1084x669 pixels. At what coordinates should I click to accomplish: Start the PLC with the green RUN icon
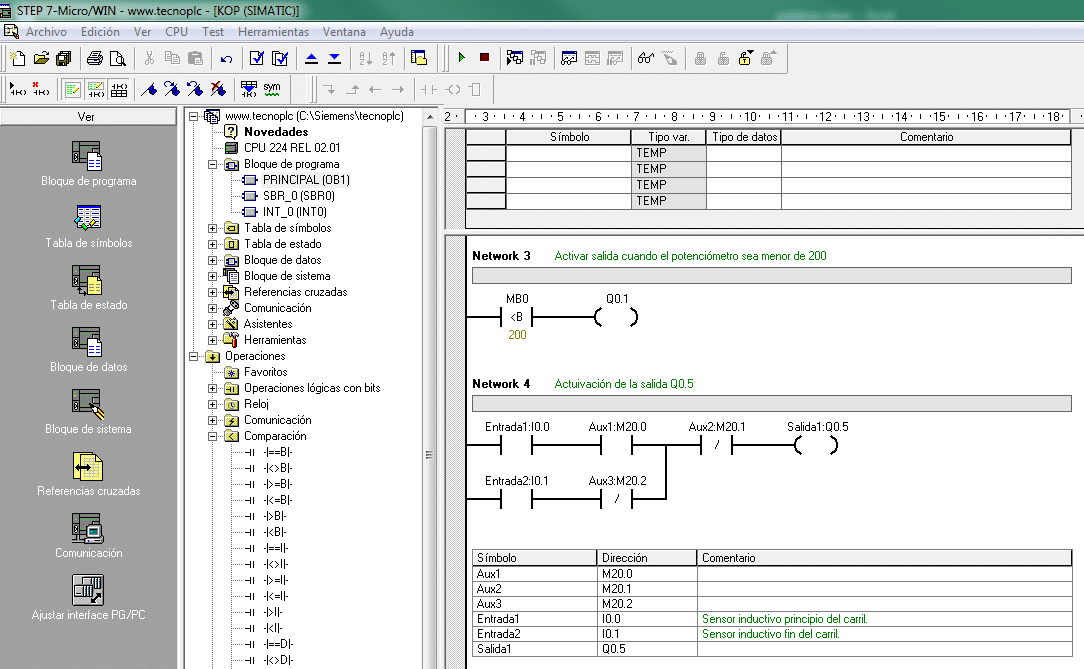(x=461, y=58)
